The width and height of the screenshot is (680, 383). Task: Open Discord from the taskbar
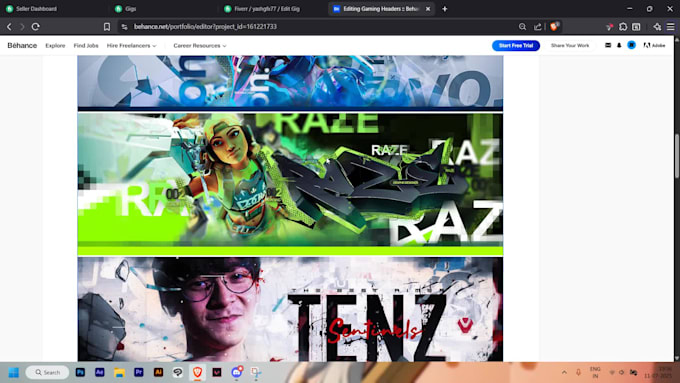pos(236,372)
